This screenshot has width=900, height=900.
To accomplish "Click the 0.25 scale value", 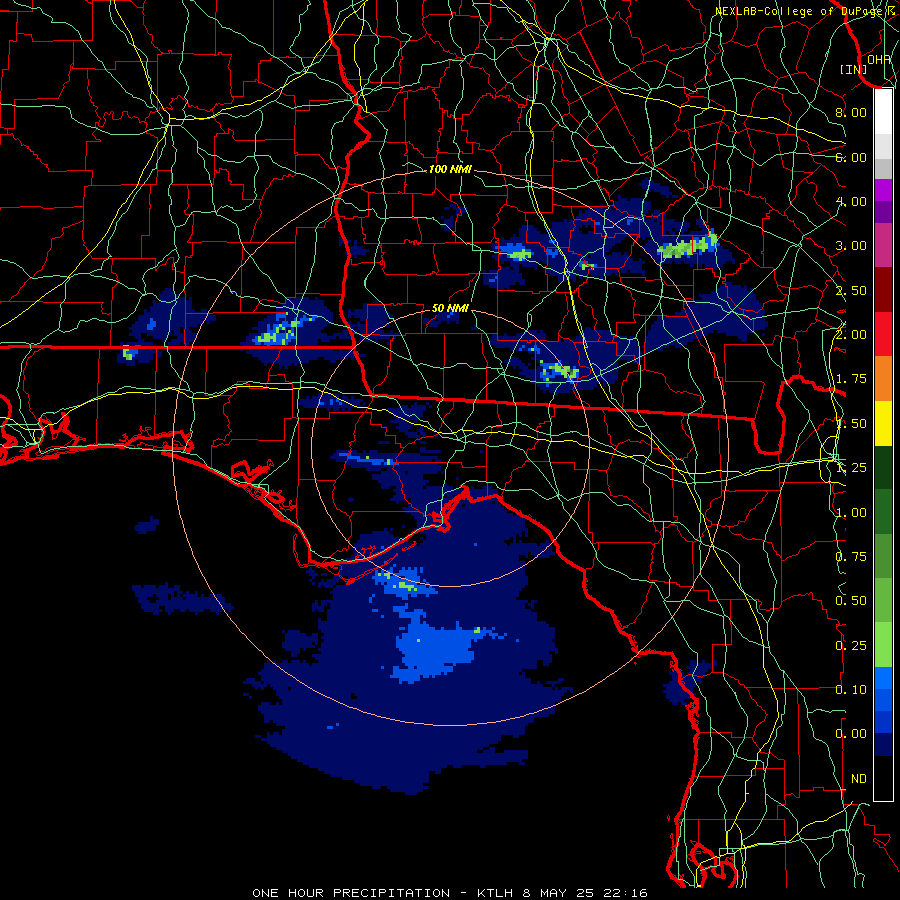I will click(851, 646).
